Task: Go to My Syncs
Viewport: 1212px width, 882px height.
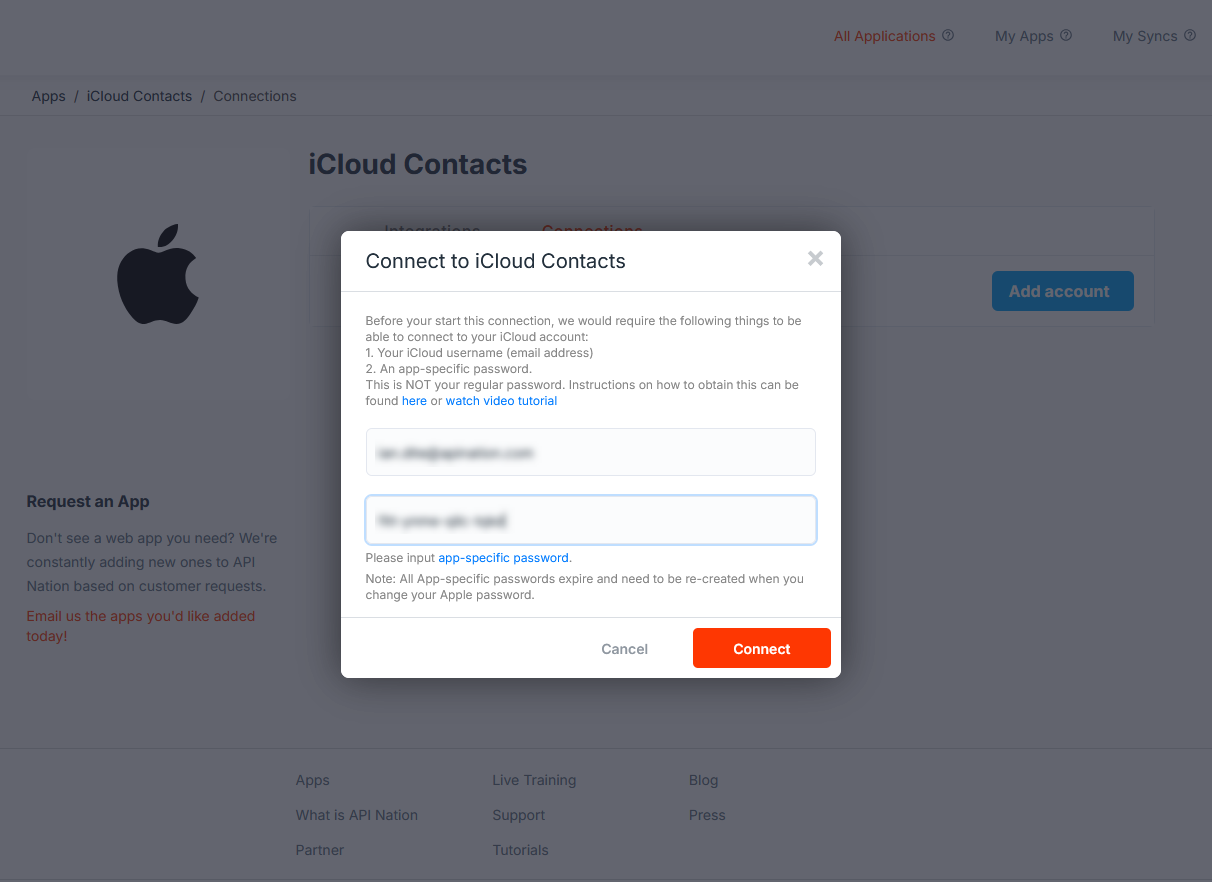Action: [1145, 36]
